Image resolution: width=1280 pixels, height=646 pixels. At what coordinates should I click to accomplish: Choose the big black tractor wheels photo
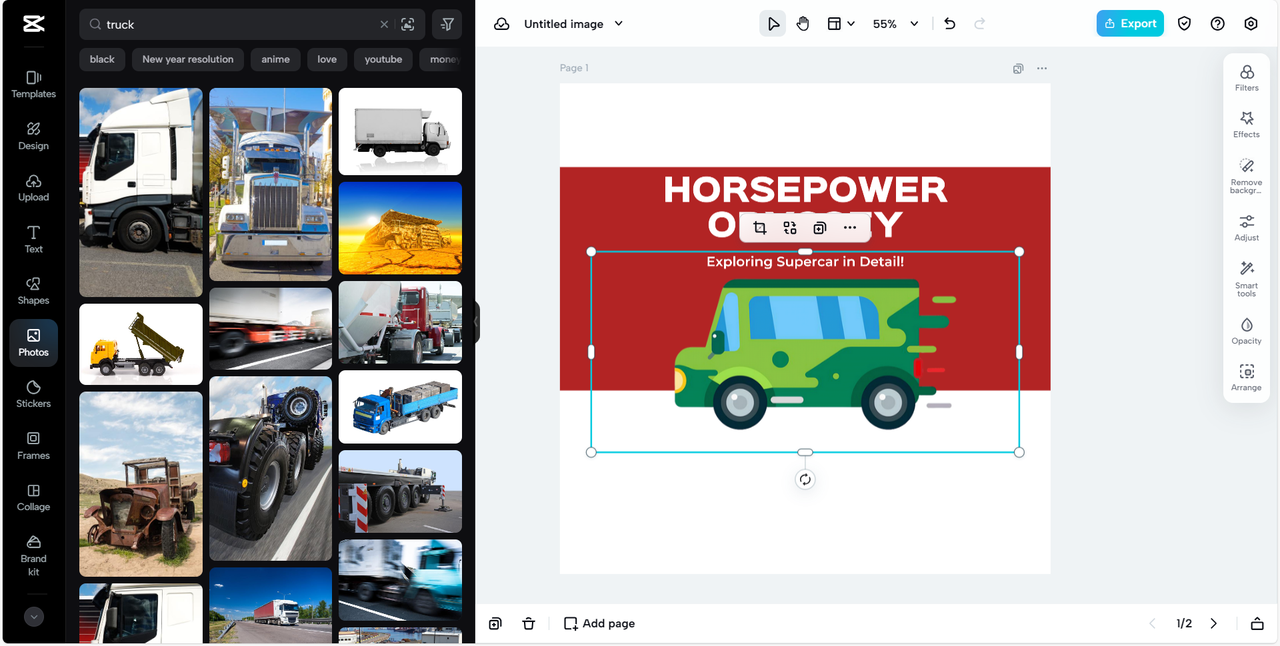pos(270,468)
